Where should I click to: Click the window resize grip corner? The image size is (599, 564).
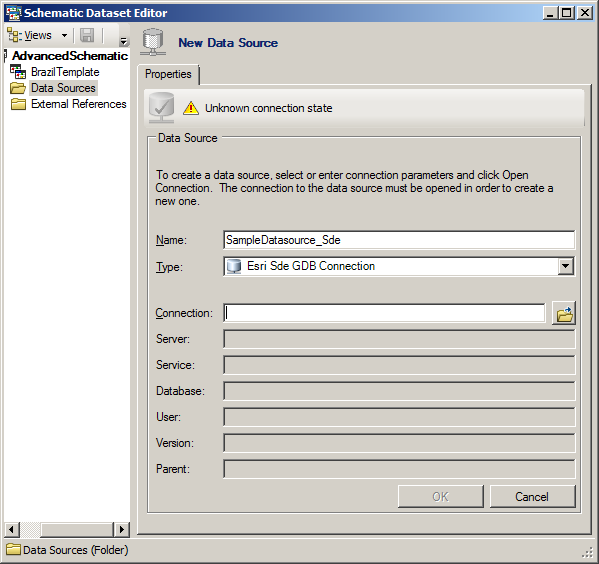(588, 553)
